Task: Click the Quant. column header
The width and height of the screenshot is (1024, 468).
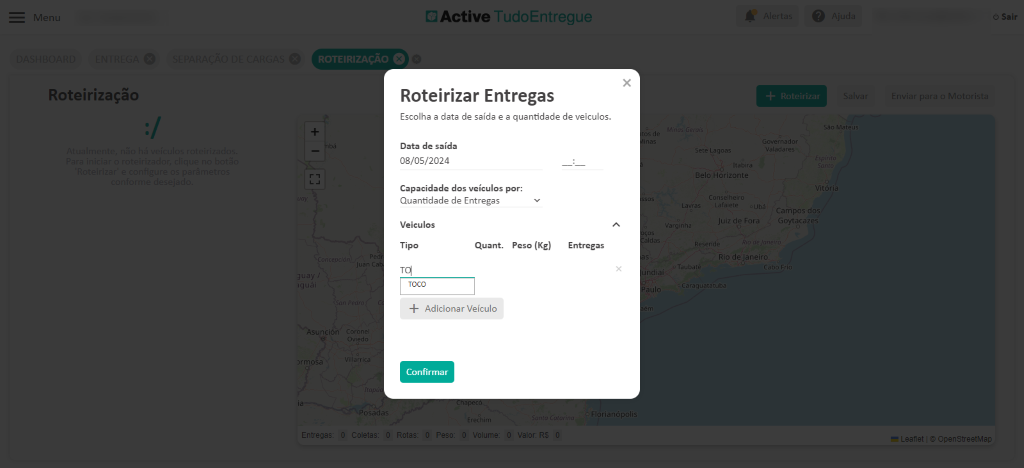Action: (x=489, y=245)
